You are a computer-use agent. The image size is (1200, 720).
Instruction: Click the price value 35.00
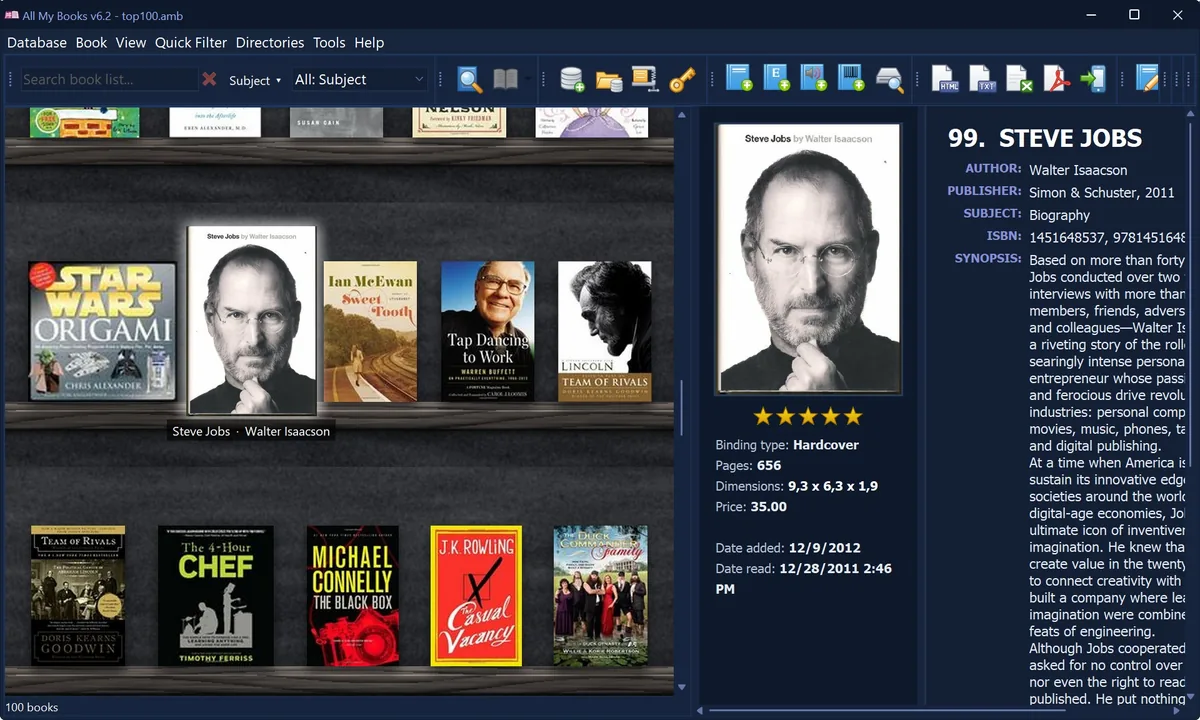768,507
